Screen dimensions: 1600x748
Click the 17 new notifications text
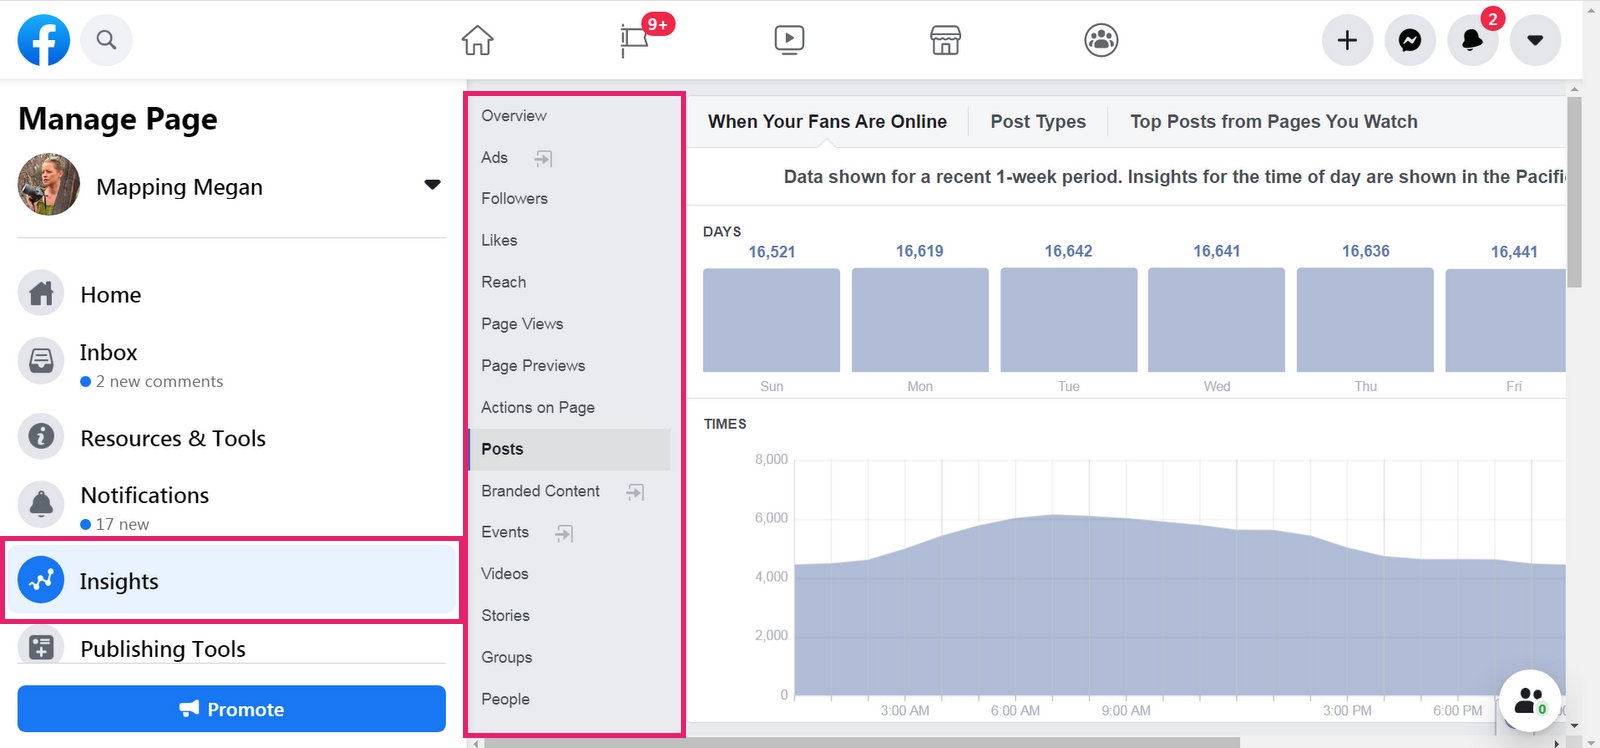tap(122, 525)
